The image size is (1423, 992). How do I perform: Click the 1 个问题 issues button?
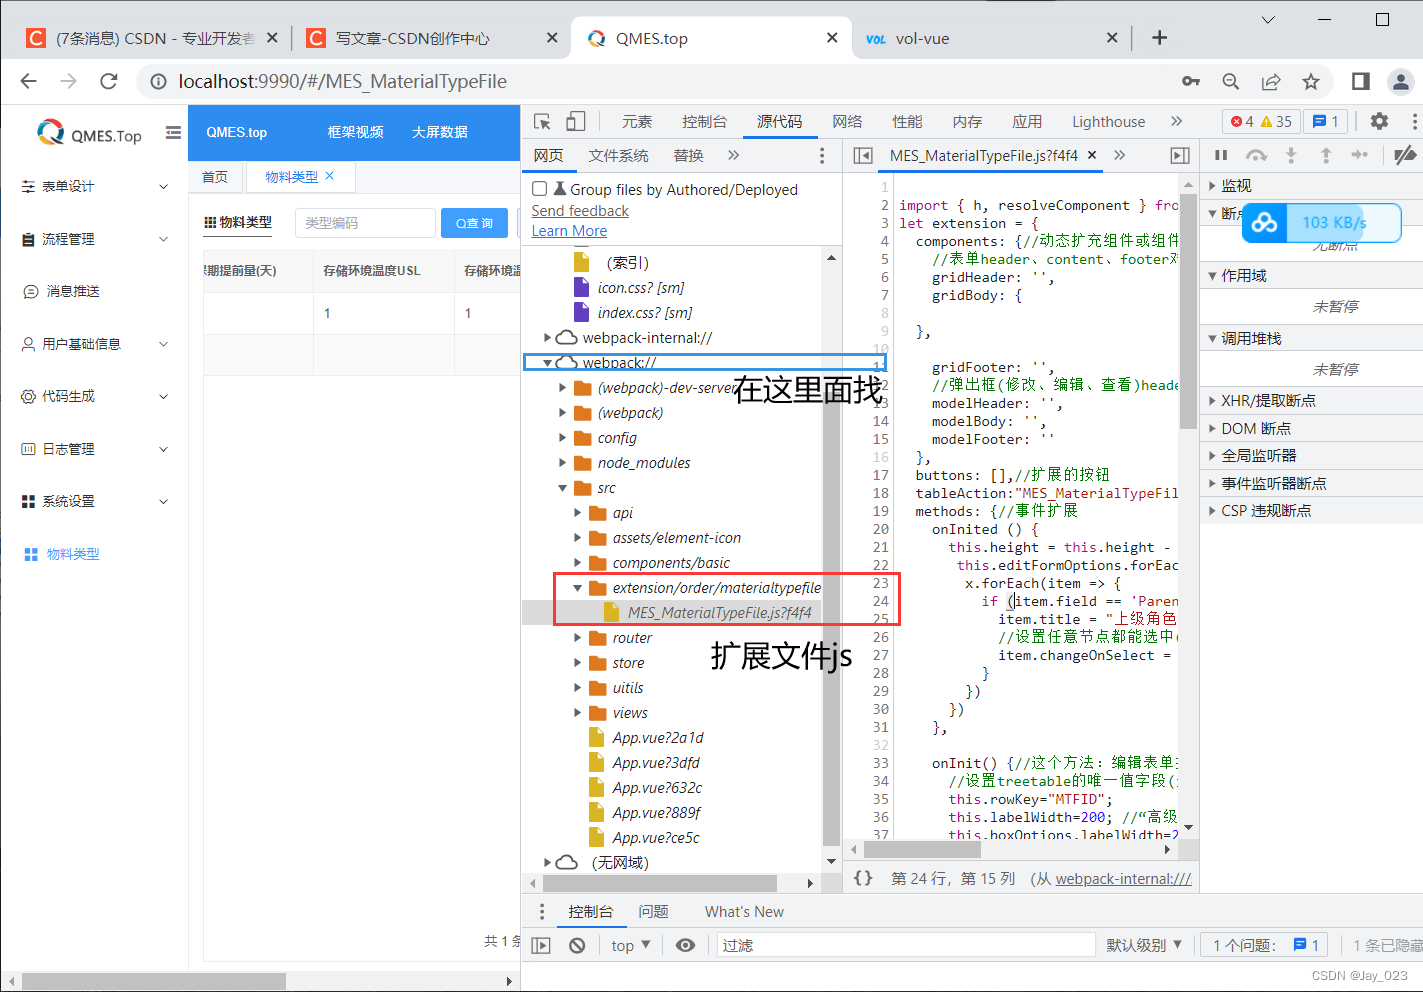click(1264, 945)
